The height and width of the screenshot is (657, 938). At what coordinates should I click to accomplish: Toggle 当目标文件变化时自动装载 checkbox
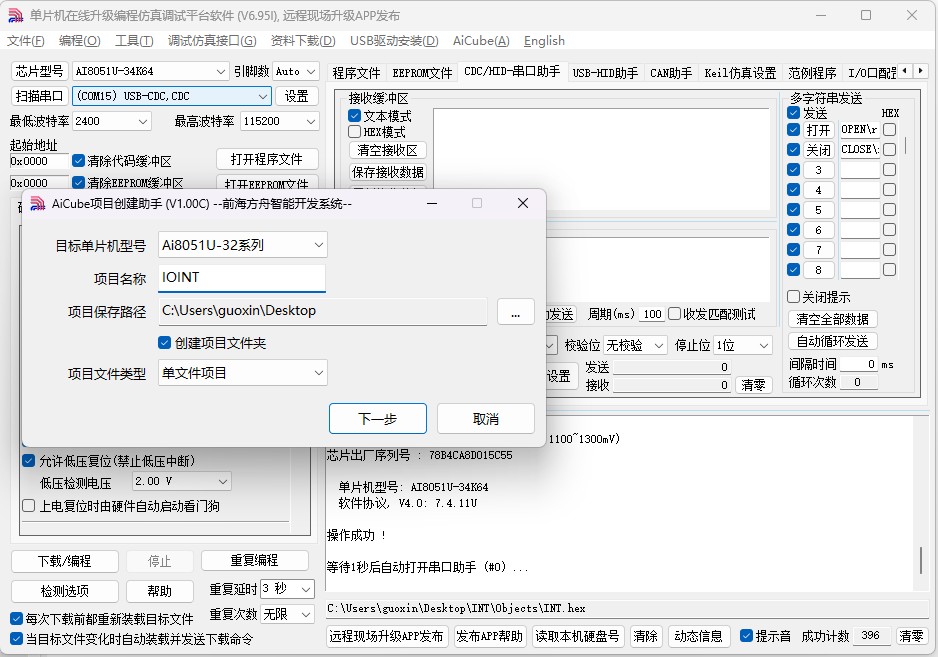(17, 638)
